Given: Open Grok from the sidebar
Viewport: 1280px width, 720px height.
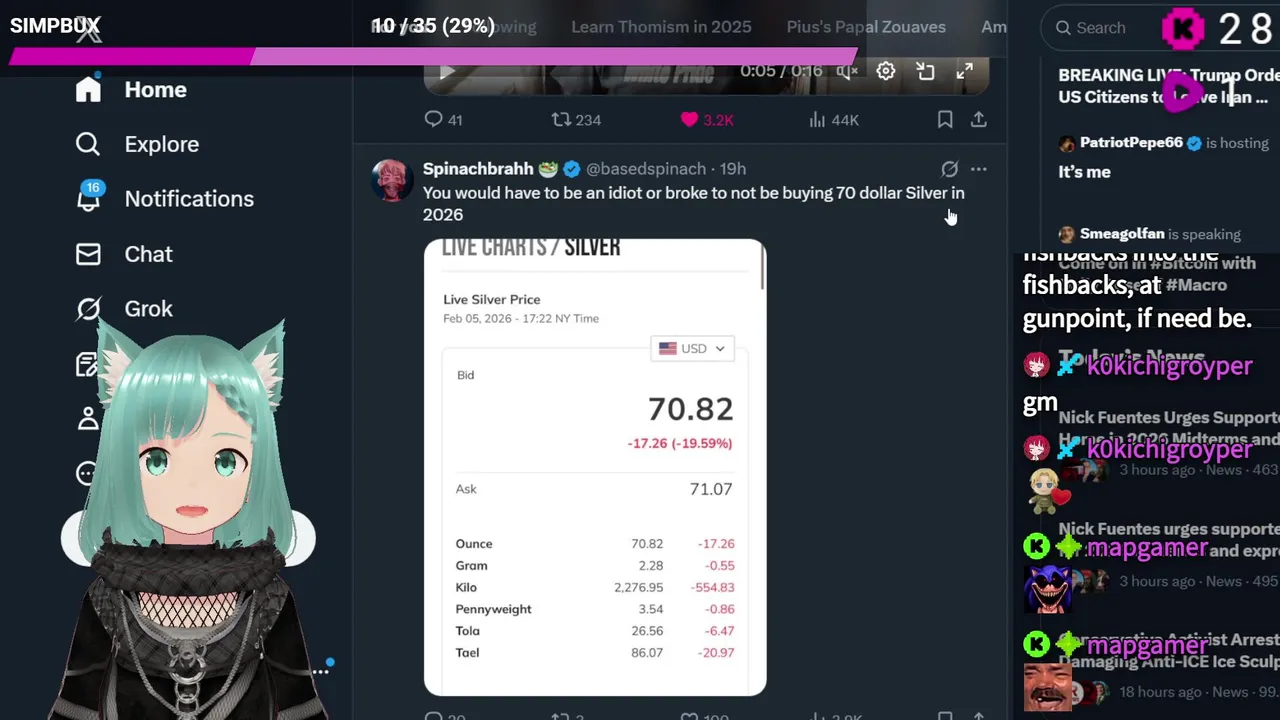Looking at the screenshot, I should (124, 309).
